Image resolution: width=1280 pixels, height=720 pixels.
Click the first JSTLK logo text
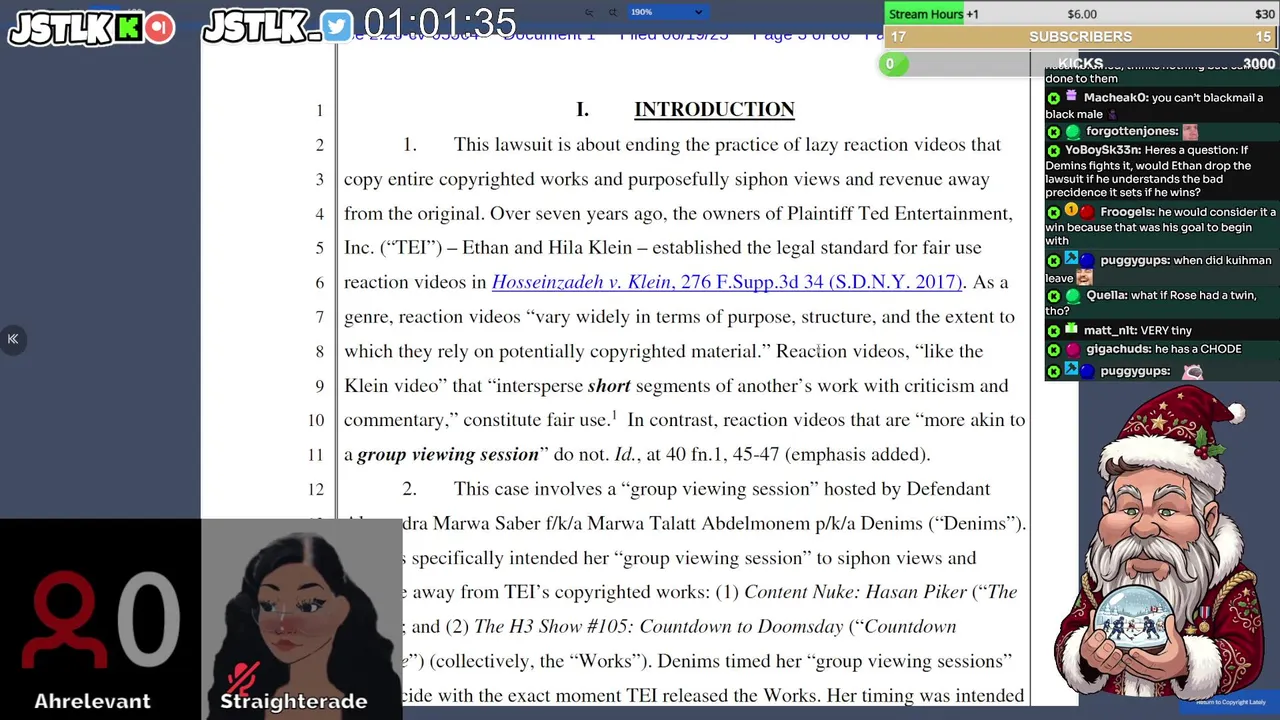coord(60,28)
